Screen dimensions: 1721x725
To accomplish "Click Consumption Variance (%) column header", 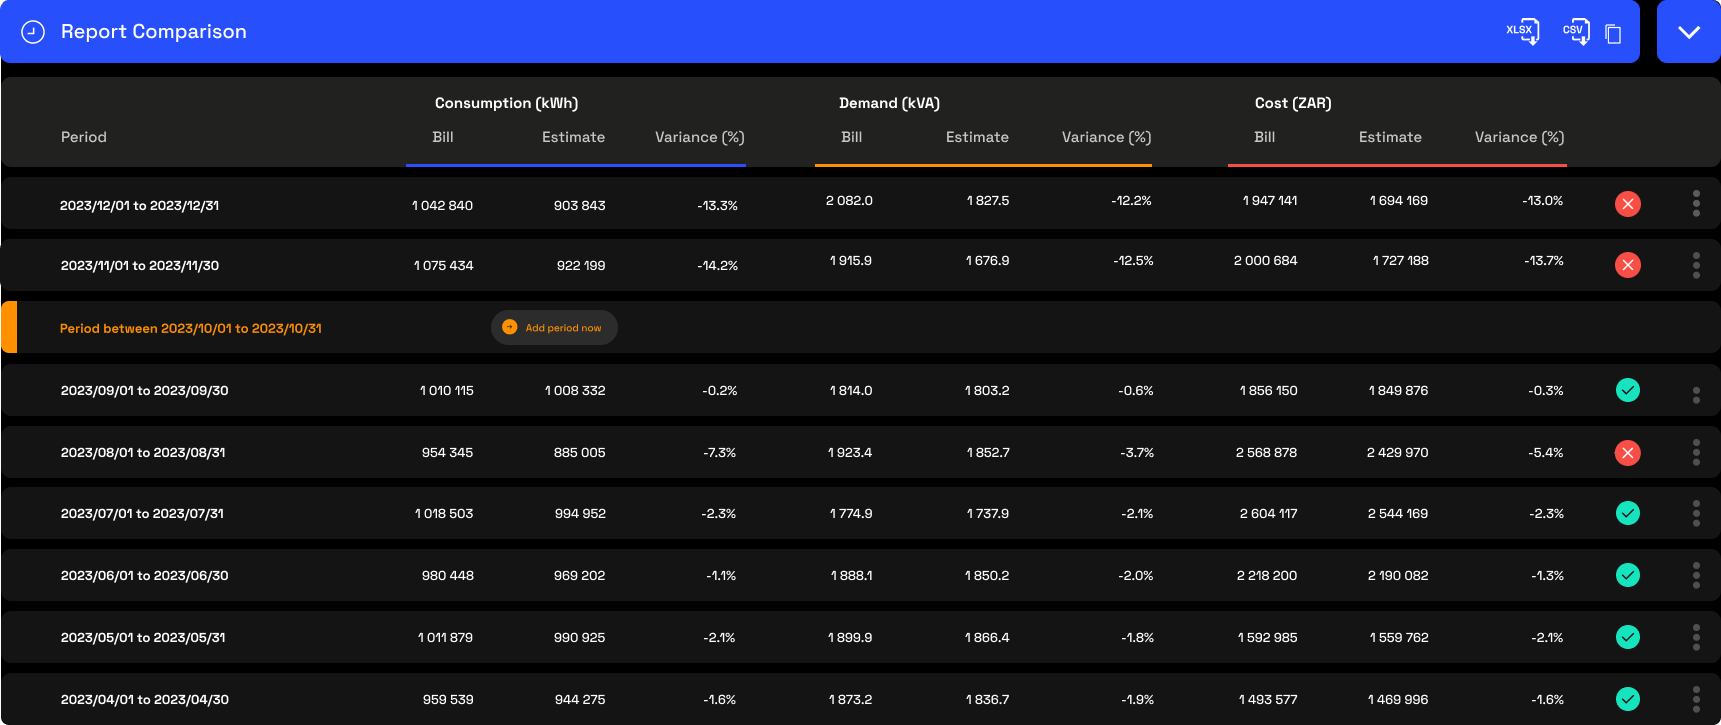I will 700,137.
